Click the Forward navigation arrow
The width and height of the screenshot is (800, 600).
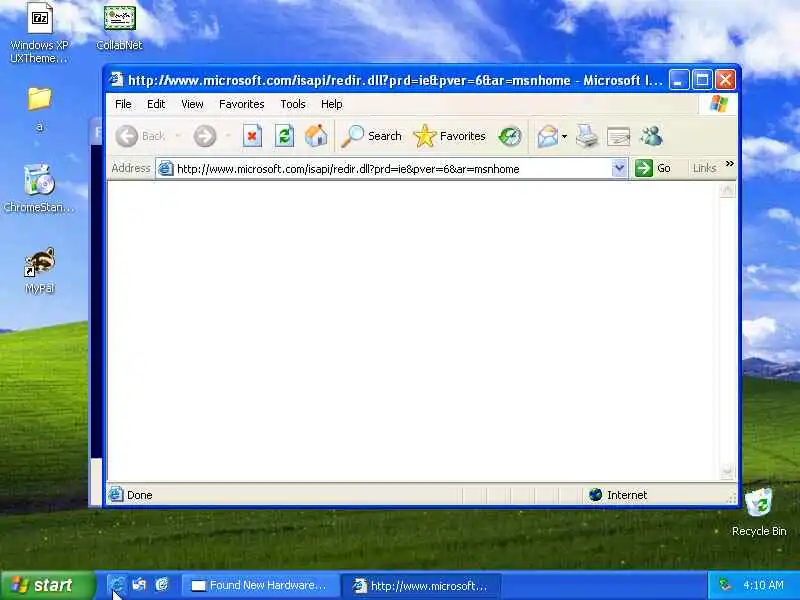[x=205, y=136]
